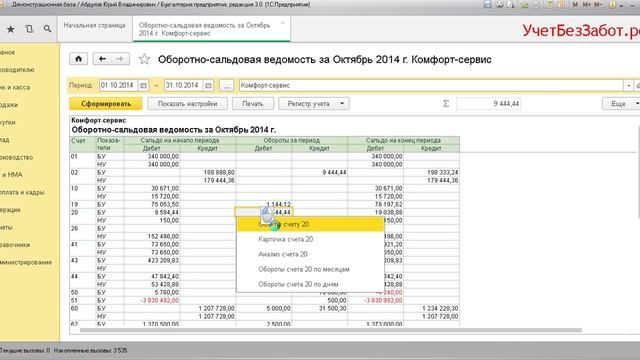
Task: Open calendar for end date 31.10.2014
Action: click(x=208, y=86)
